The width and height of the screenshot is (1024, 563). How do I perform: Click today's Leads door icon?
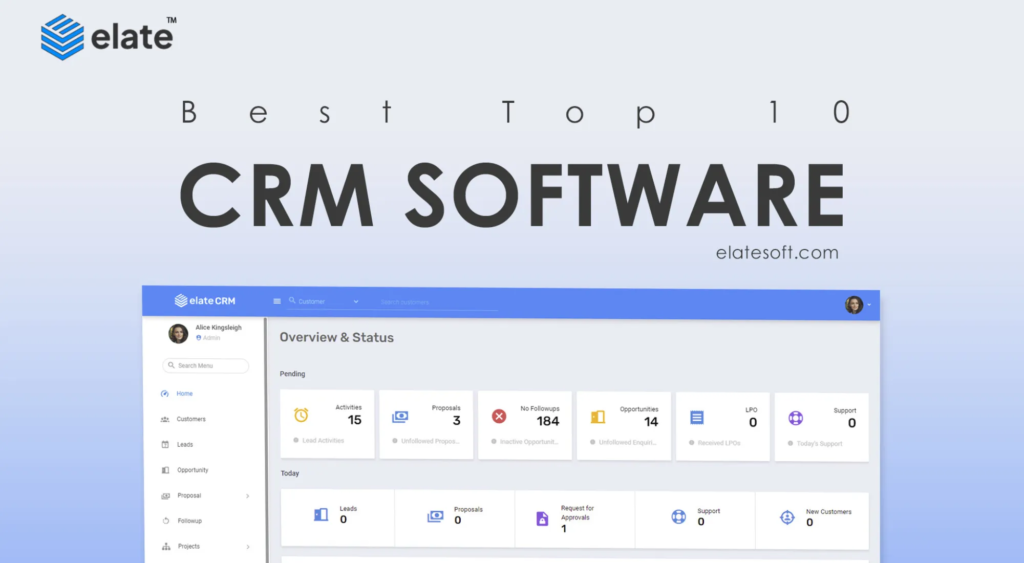pyautogui.click(x=321, y=515)
